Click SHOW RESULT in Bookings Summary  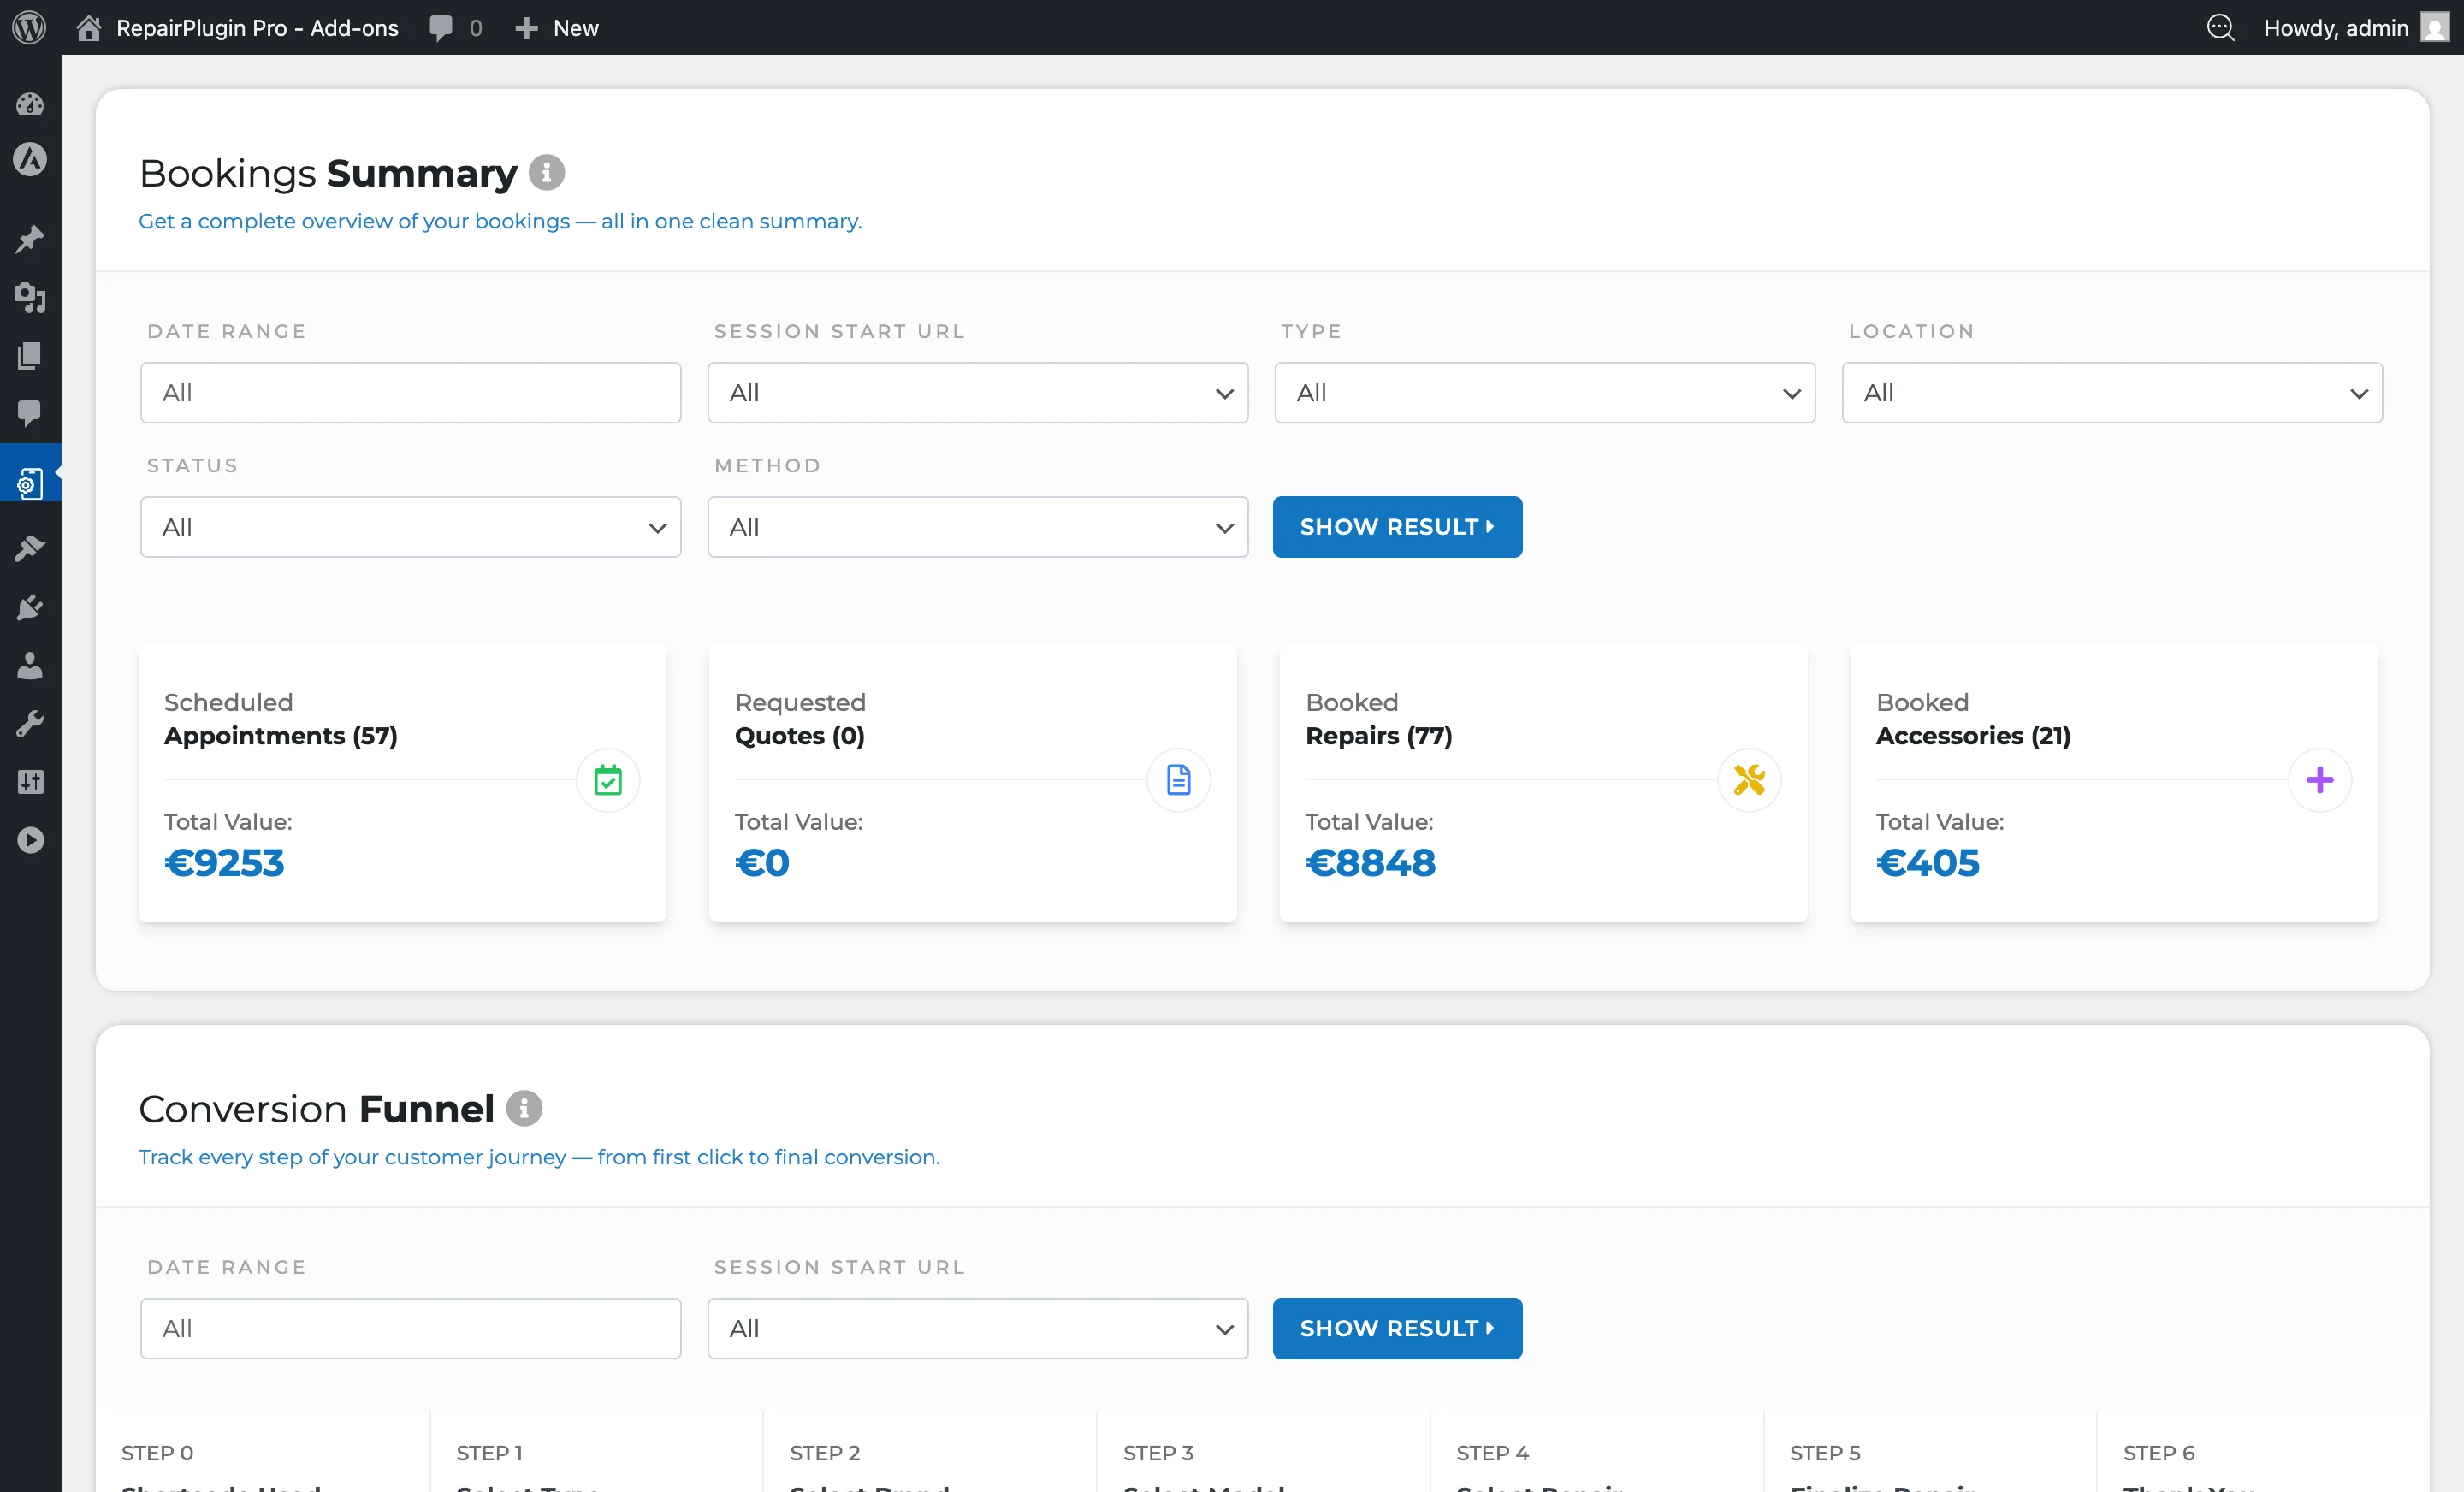pos(1397,527)
